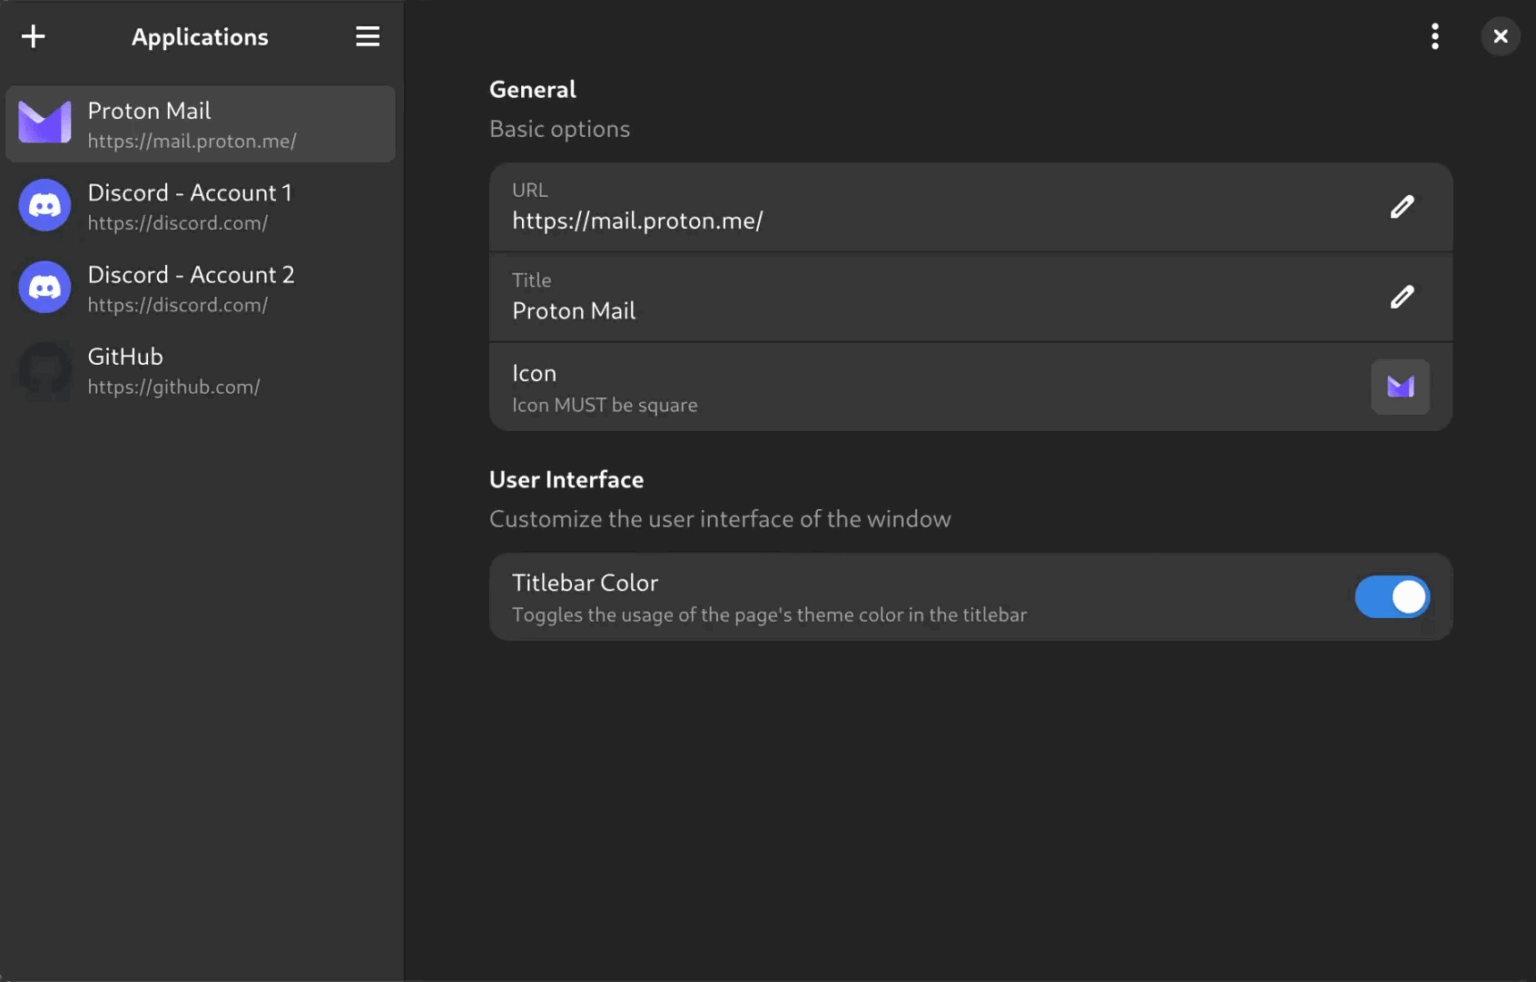Click the Icon row requiring a square image
Viewport: 1536px width, 982px height.
click(x=900, y=386)
